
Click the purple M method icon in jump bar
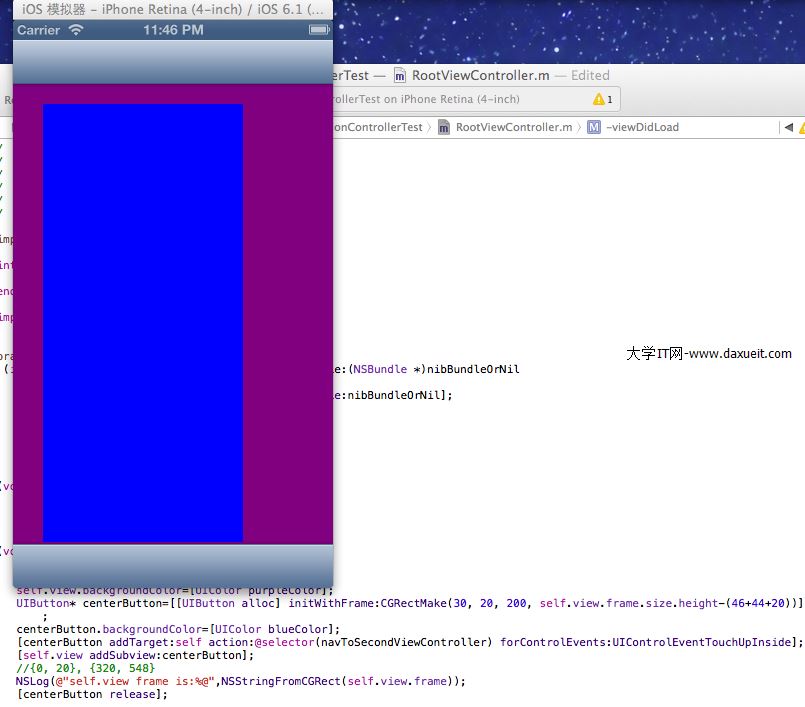(594, 127)
